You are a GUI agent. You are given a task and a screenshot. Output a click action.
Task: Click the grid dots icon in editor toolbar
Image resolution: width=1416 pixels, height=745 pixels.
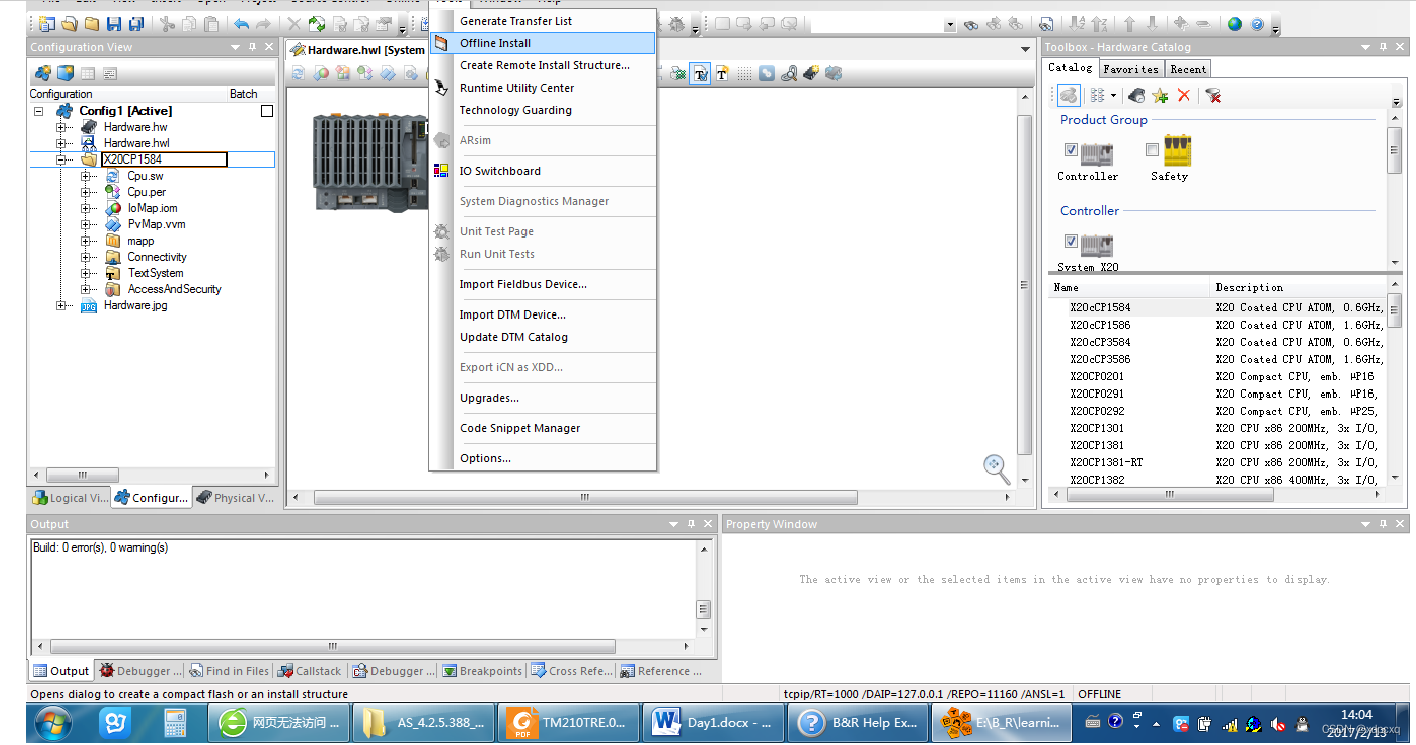coord(742,73)
